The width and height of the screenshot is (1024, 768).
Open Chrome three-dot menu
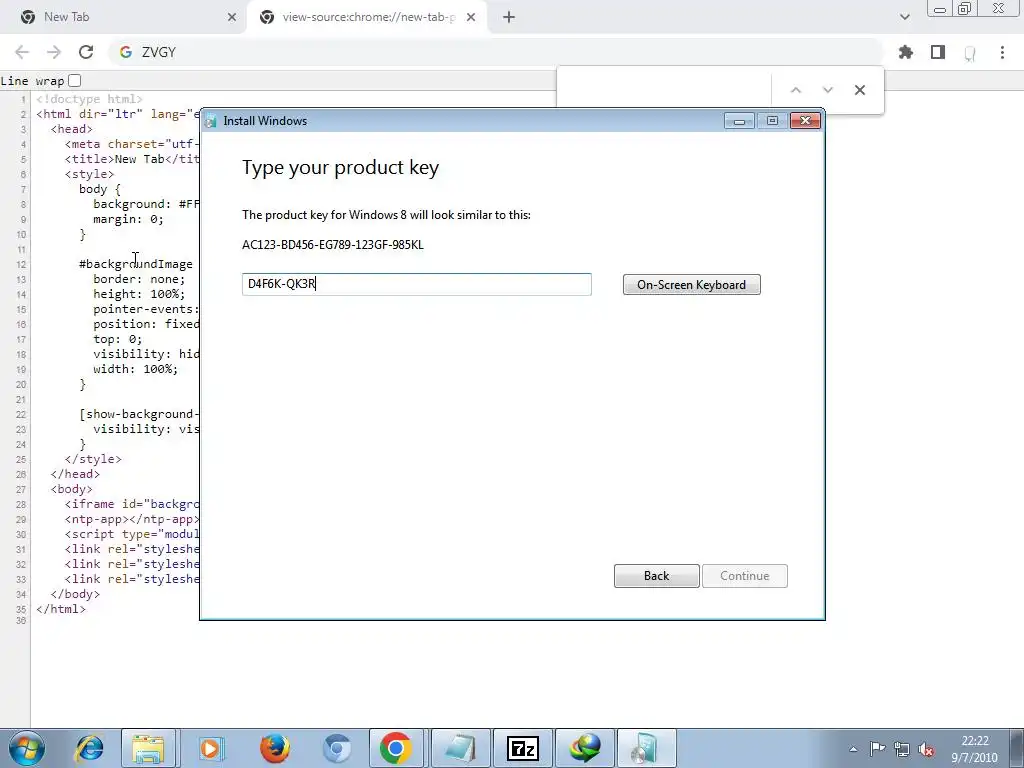pos(1002,52)
